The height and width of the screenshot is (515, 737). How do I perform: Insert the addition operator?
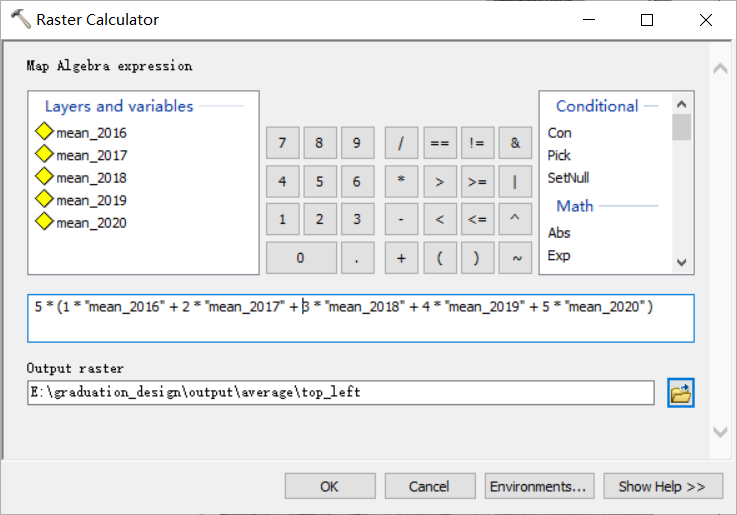click(x=401, y=258)
